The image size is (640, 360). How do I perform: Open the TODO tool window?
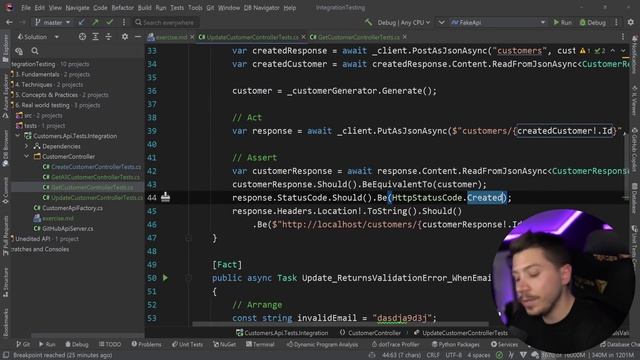[x=110, y=344]
